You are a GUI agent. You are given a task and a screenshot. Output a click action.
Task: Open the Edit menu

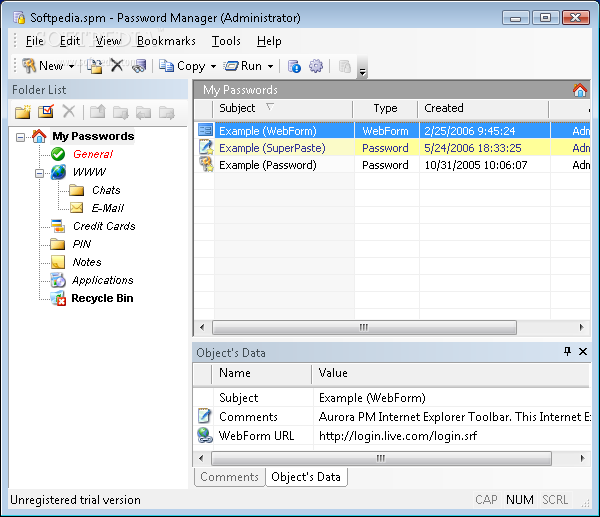tap(70, 41)
